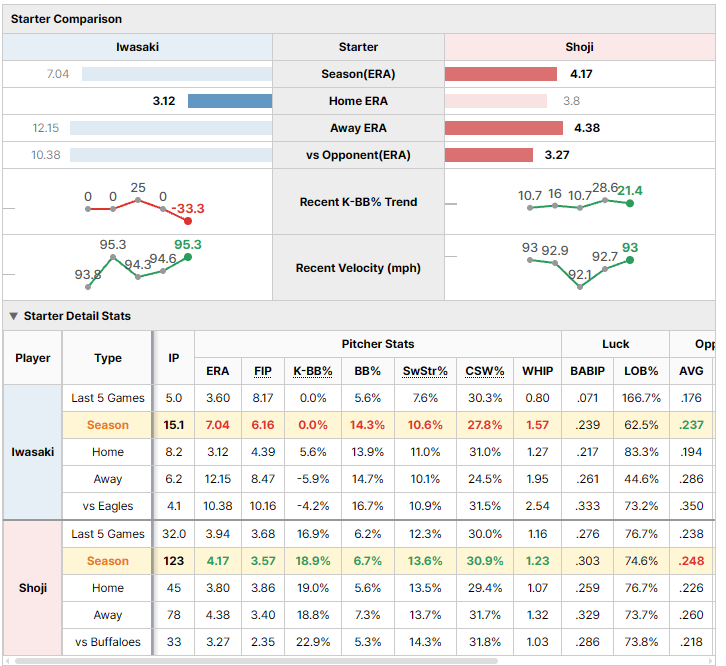The height and width of the screenshot is (666, 726).
Task: Click the Iwasaki player cell in table
Action: [x=32, y=452]
